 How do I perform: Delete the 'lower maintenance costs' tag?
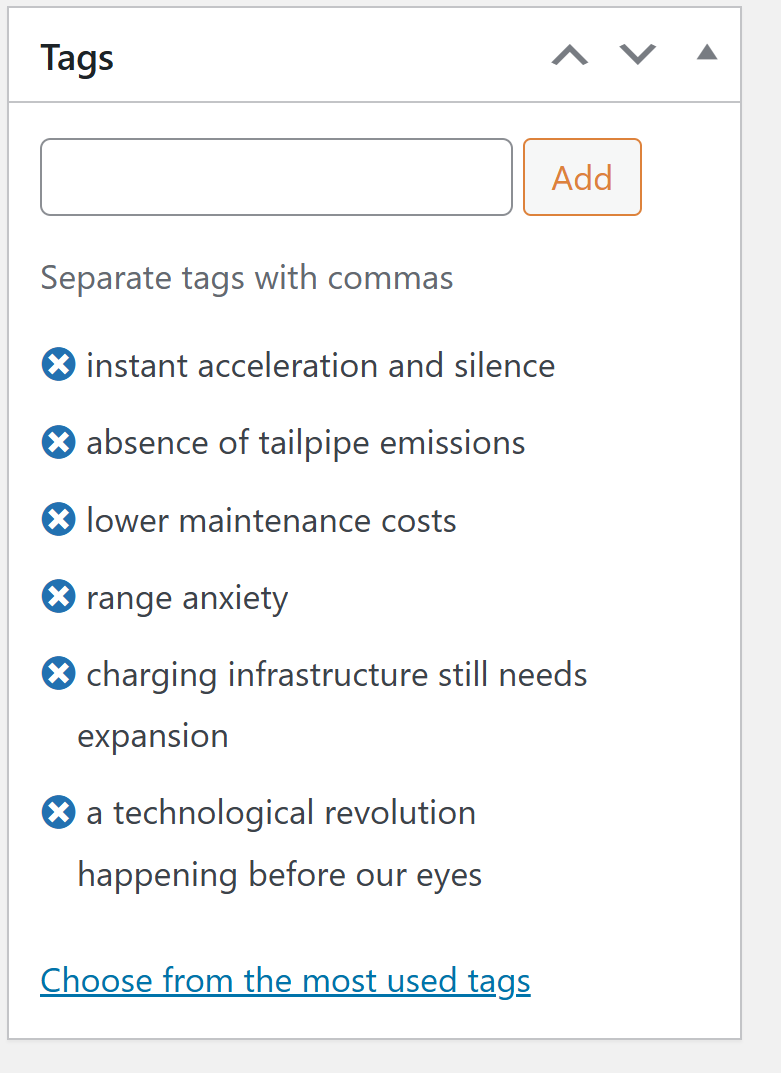coord(58,520)
